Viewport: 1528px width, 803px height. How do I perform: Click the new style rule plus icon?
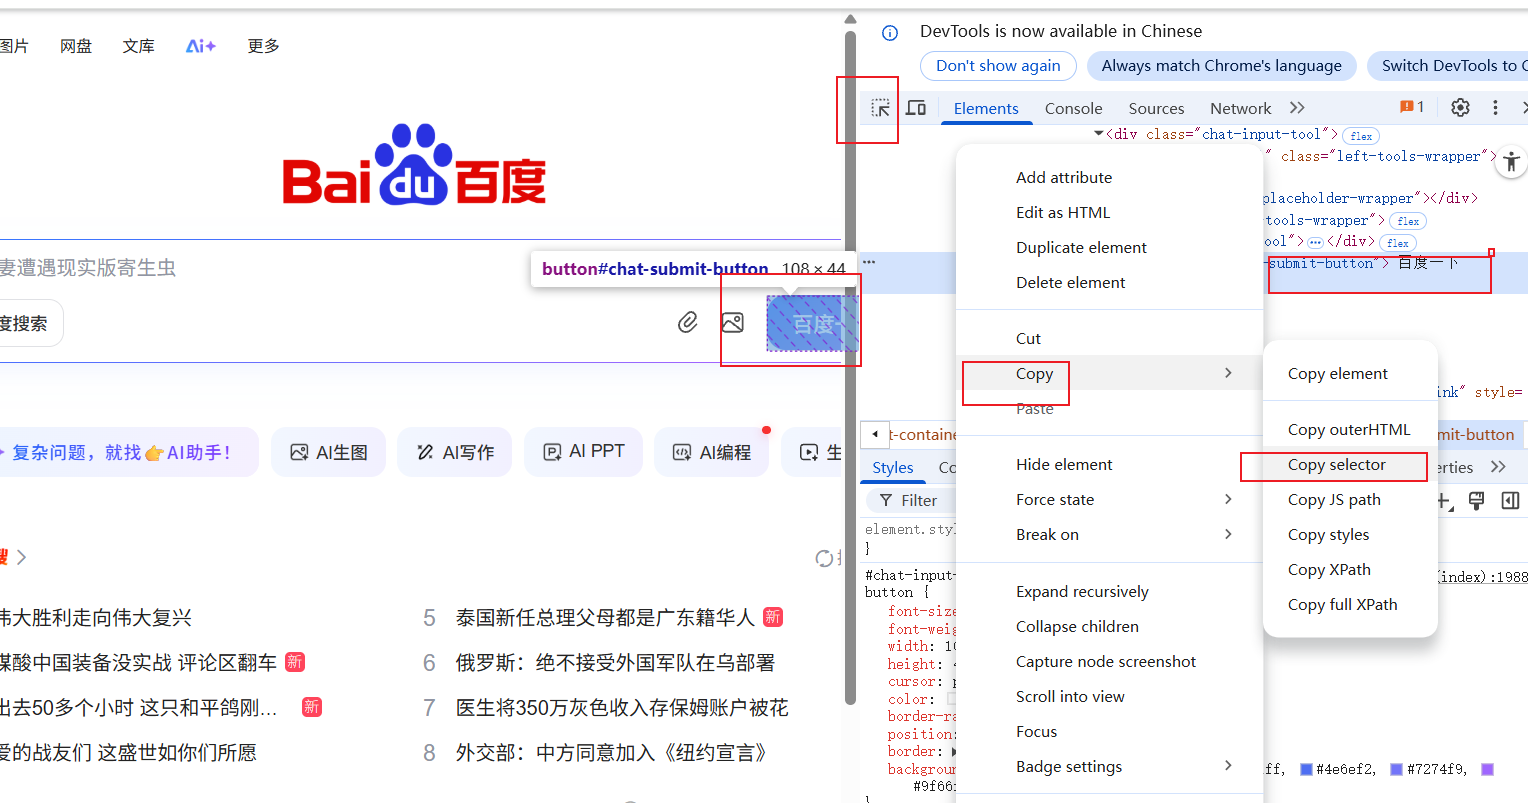pyautogui.click(x=1444, y=501)
